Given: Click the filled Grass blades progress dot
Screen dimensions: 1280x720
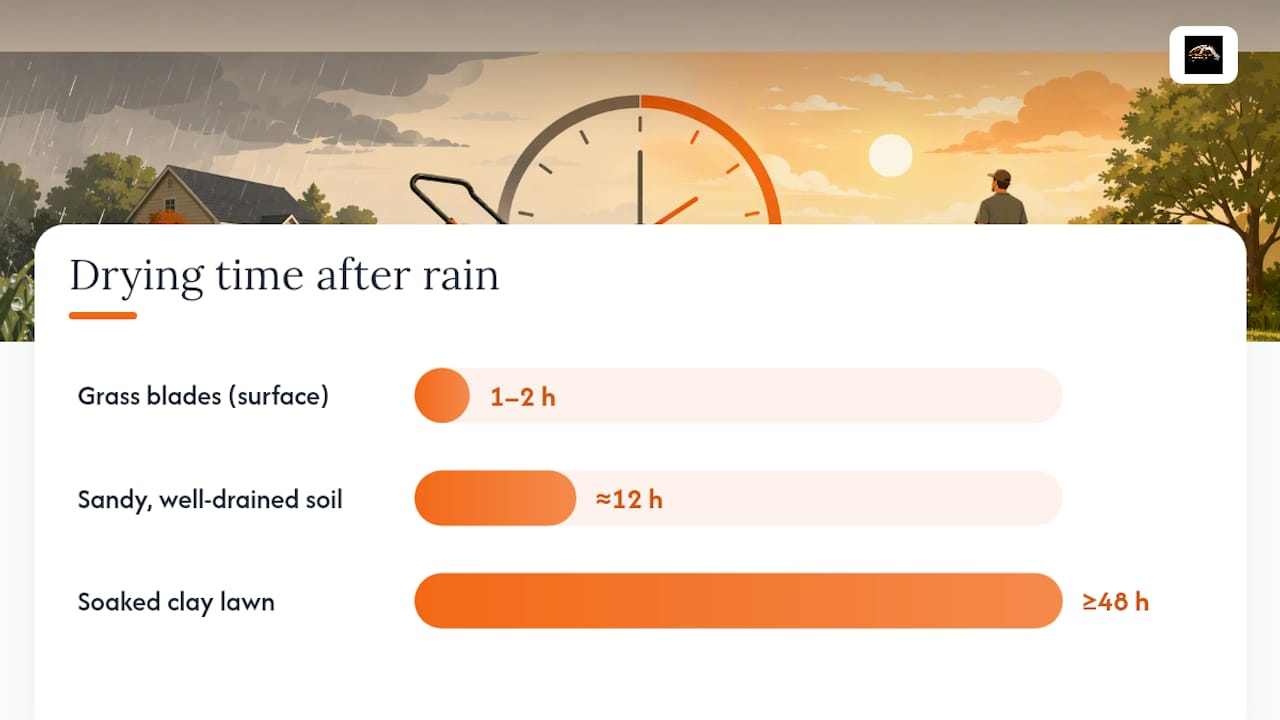Looking at the screenshot, I should pyautogui.click(x=442, y=396).
